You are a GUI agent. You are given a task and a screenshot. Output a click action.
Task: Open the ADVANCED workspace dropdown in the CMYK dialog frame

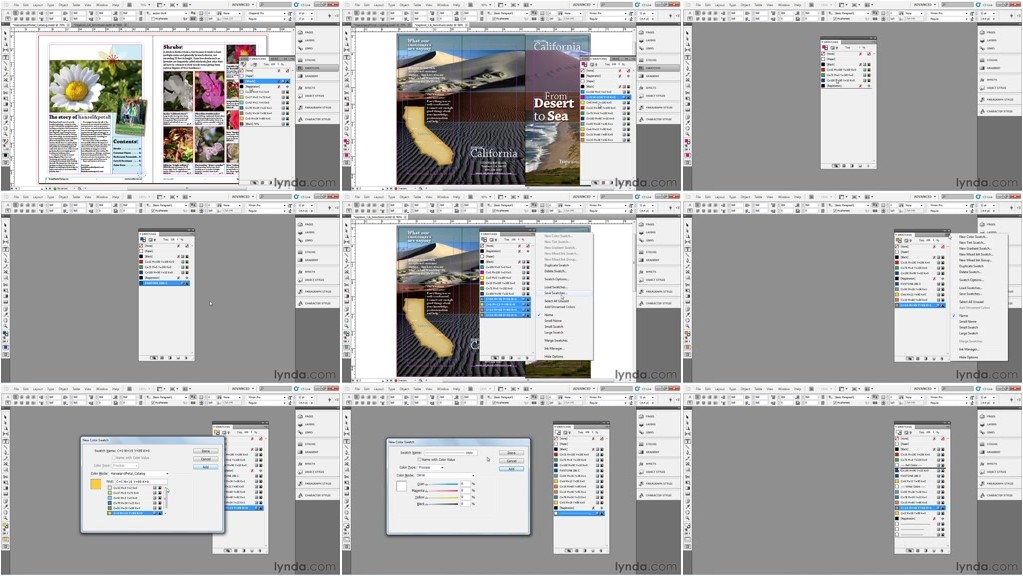pos(584,389)
